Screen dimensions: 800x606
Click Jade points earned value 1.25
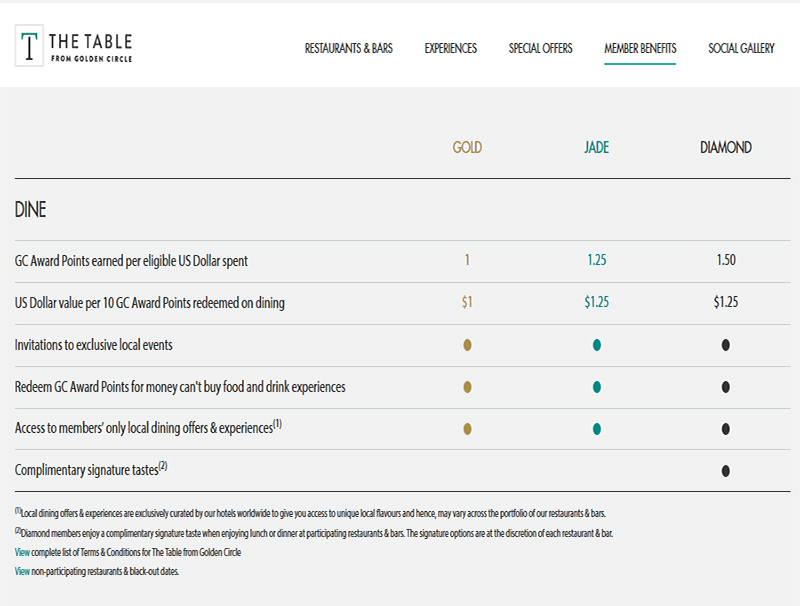pos(596,260)
